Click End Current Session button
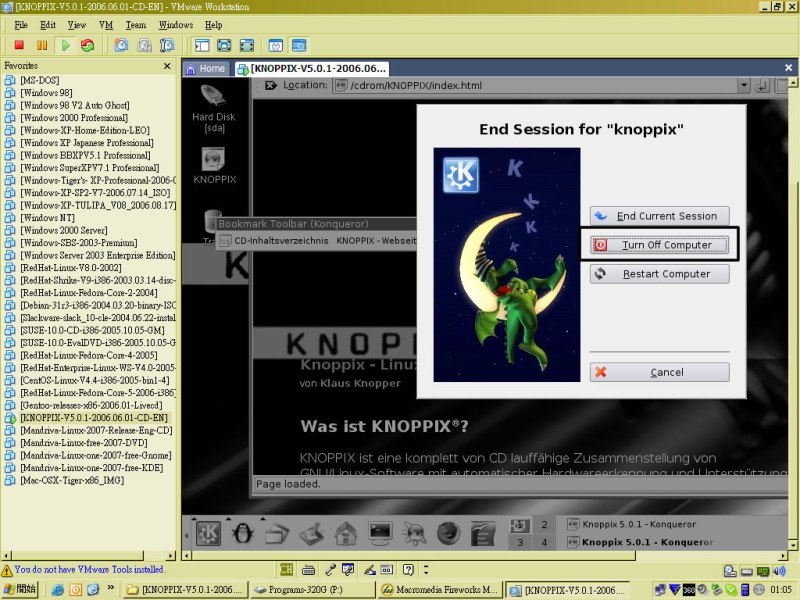The image size is (800, 600). click(660, 216)
